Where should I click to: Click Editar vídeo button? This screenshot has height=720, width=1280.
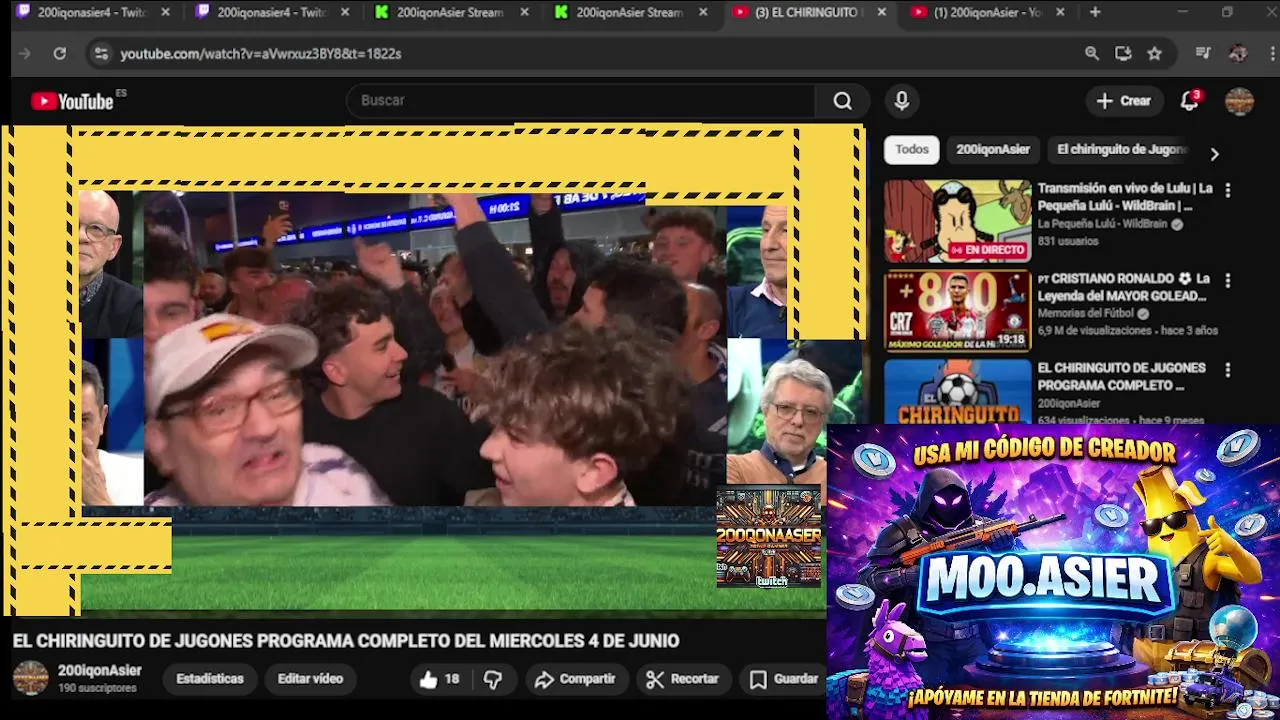[310, 679]
